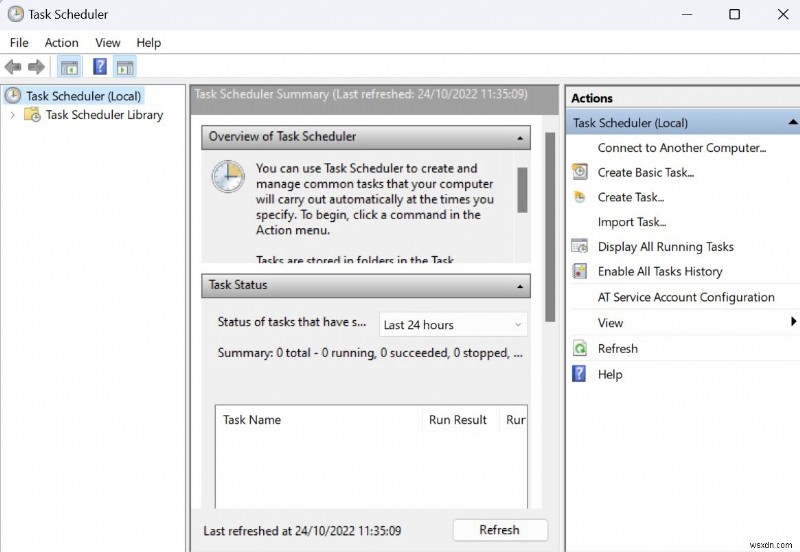The image size is (800, 552).
Task: Click the Summary: 0 total text
Action: point(369,353)
